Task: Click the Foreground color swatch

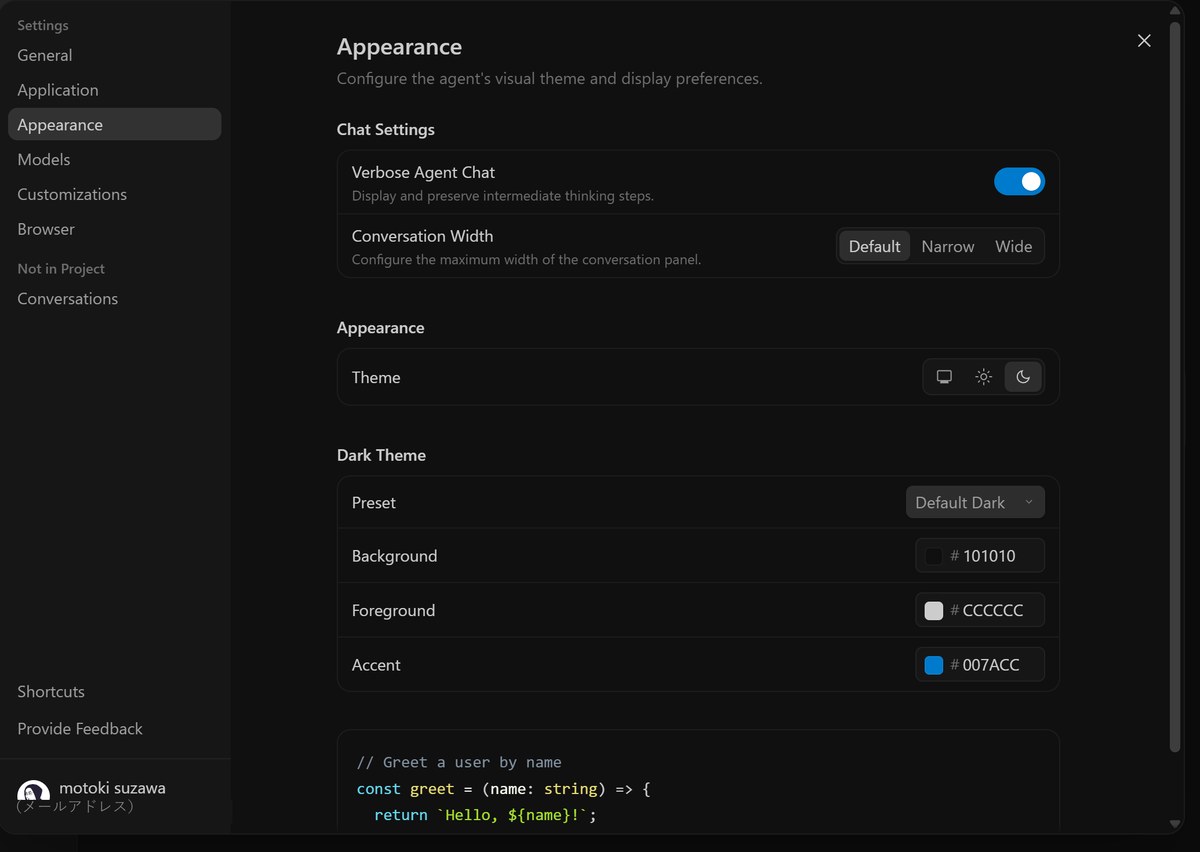Action: tap(934, 610)
